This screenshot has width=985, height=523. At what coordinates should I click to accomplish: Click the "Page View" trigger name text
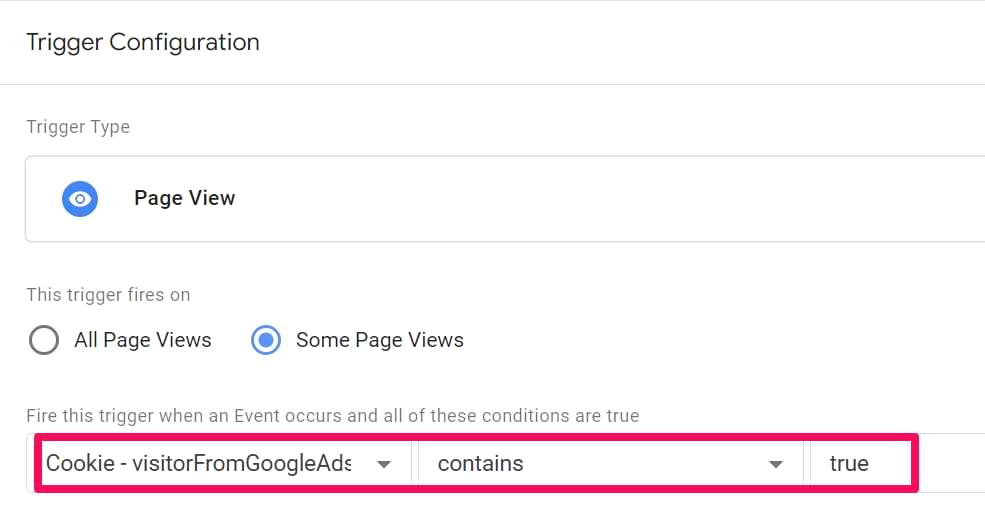[x=185, y=198]
